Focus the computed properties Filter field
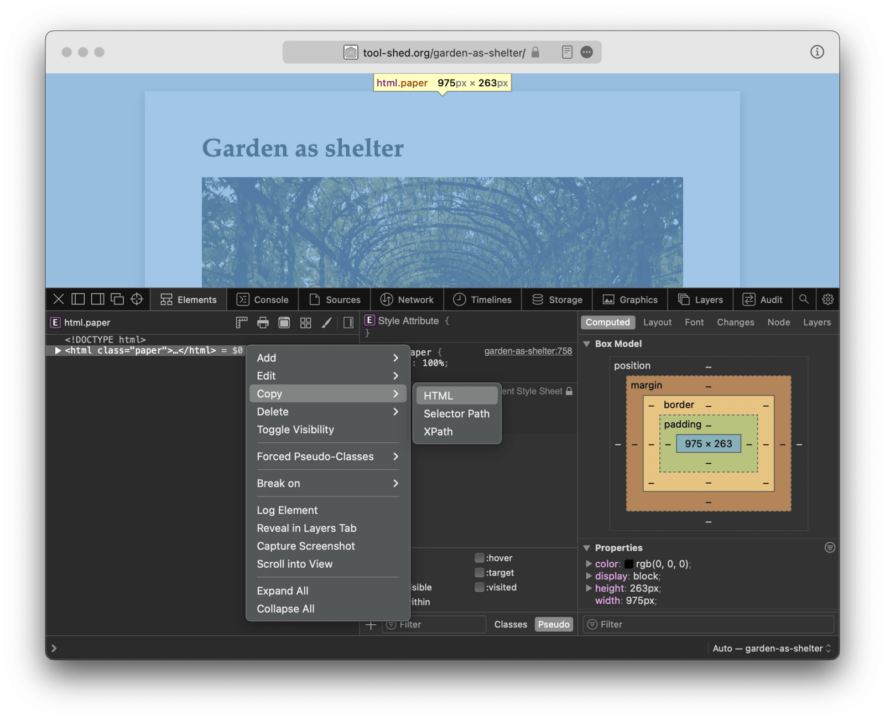 pyautogui.click(x=708, y=624)
